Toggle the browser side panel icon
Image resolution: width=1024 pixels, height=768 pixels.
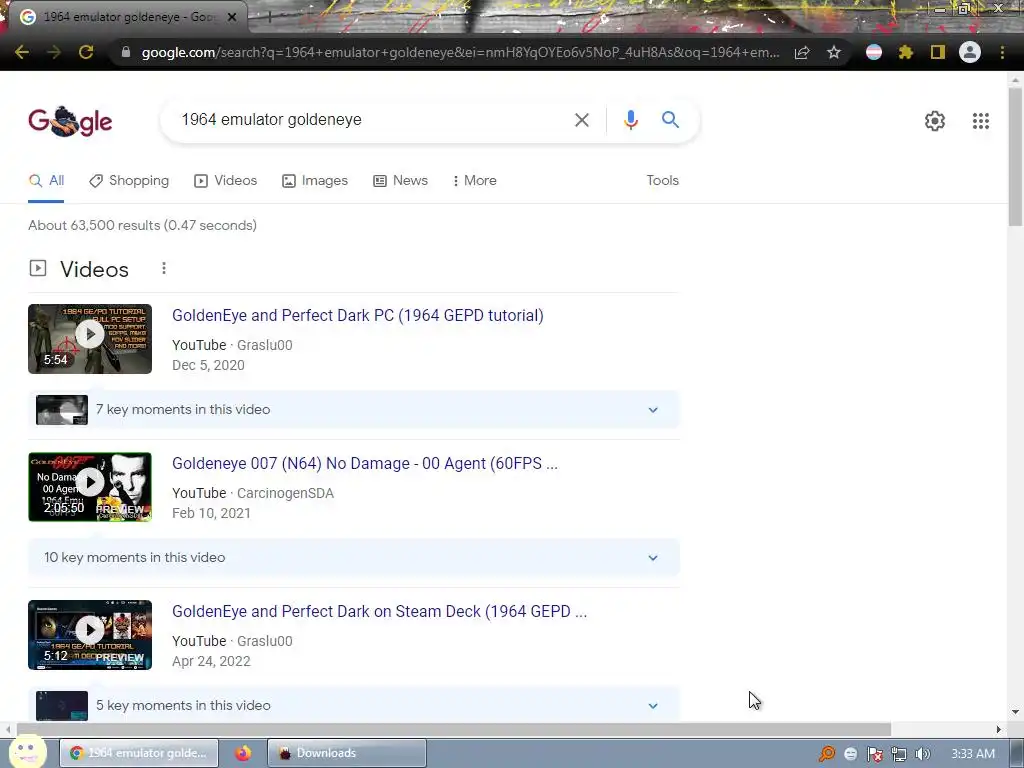coord(938,52)
